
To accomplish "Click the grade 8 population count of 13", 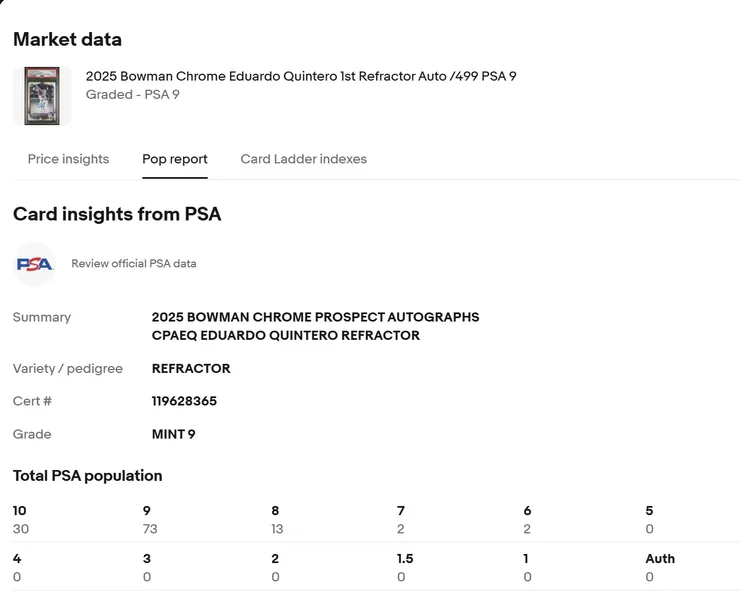I will [x=277, y=529].
